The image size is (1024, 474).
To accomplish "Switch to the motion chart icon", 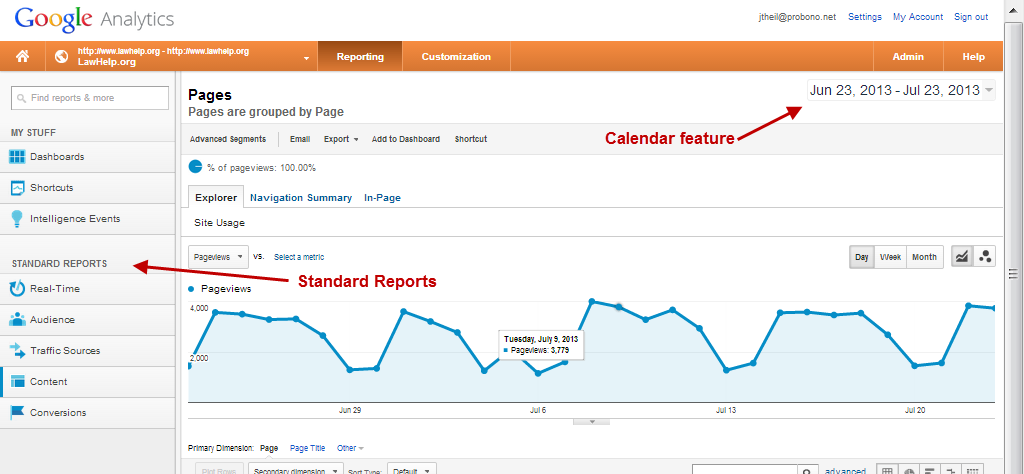I will click(x=985, y=257).
